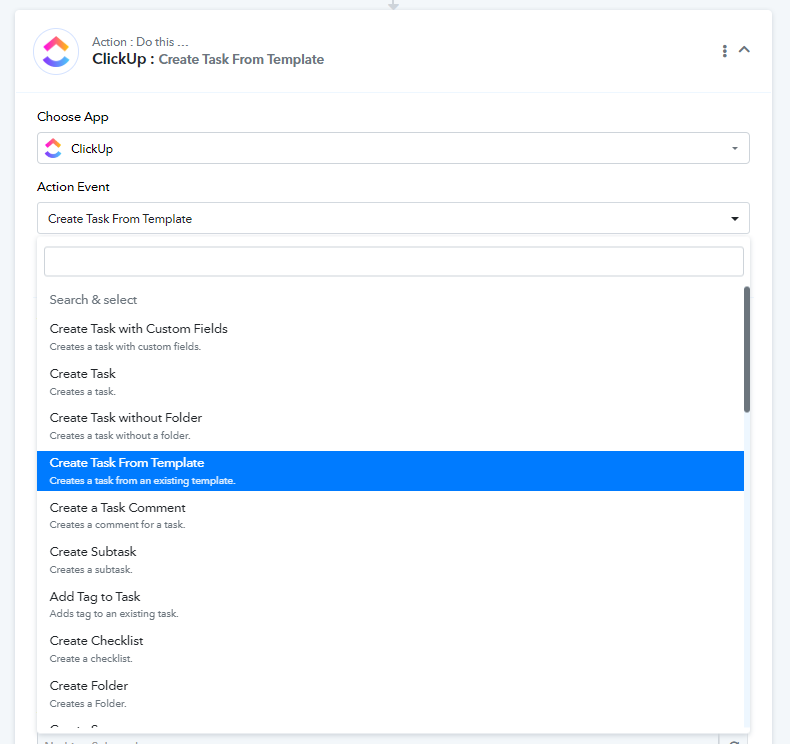Viewport: 790px width, 744px height.
Task: Choose the Create Task option
Action: (x=390, y=382)
